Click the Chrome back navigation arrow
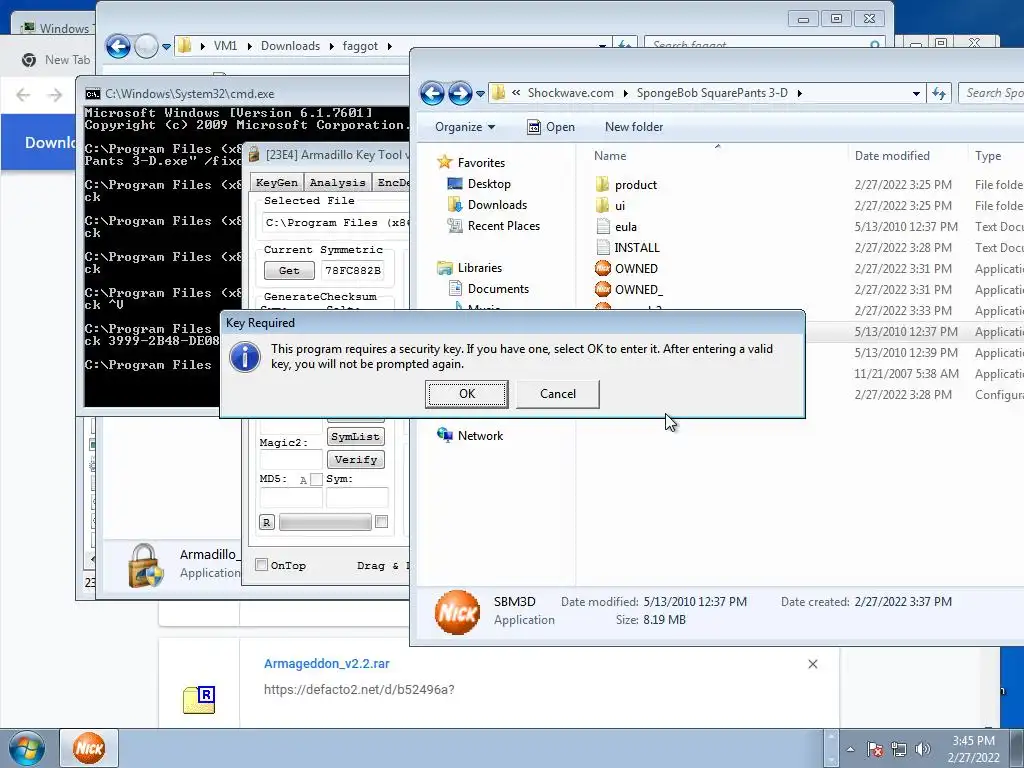The image size is (1024, 768). coord(24,95)
